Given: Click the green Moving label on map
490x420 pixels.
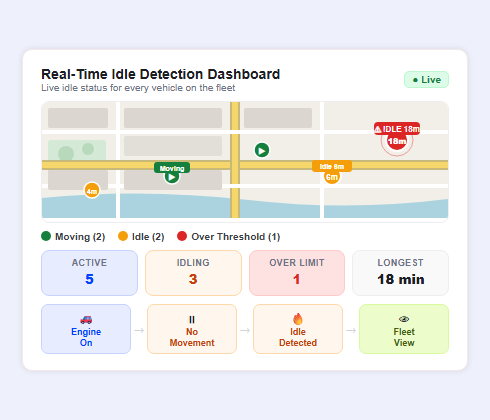Looking at the screenshot, I should click(x=172, y=168).
